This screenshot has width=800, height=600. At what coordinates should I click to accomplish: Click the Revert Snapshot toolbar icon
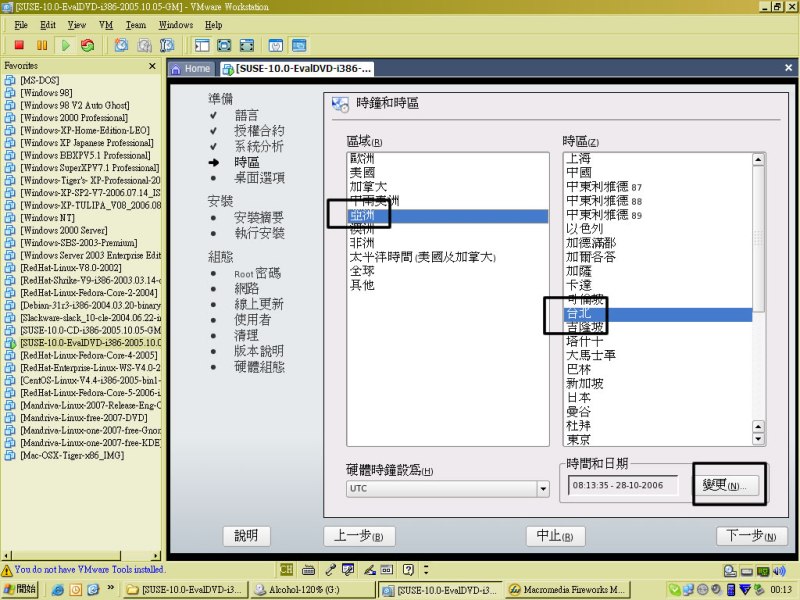[144, 45]
